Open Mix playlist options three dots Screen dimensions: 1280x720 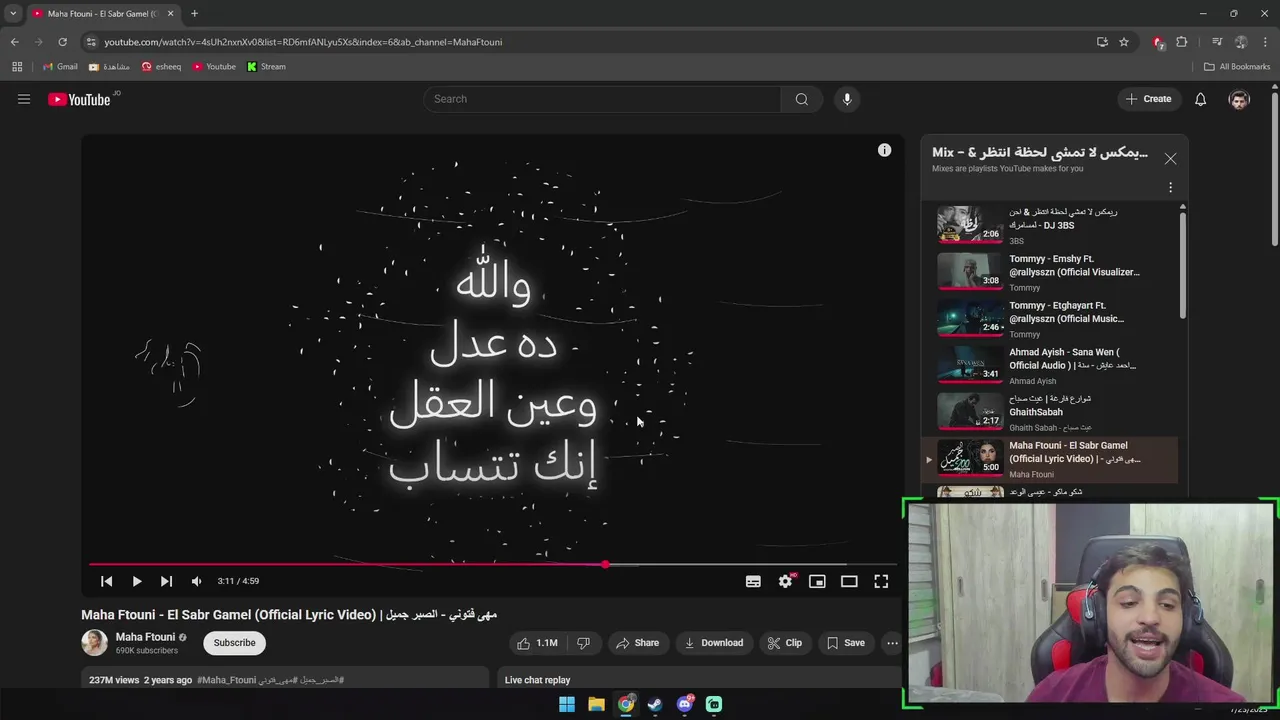pyautogui.click(x=1170, y=187)
